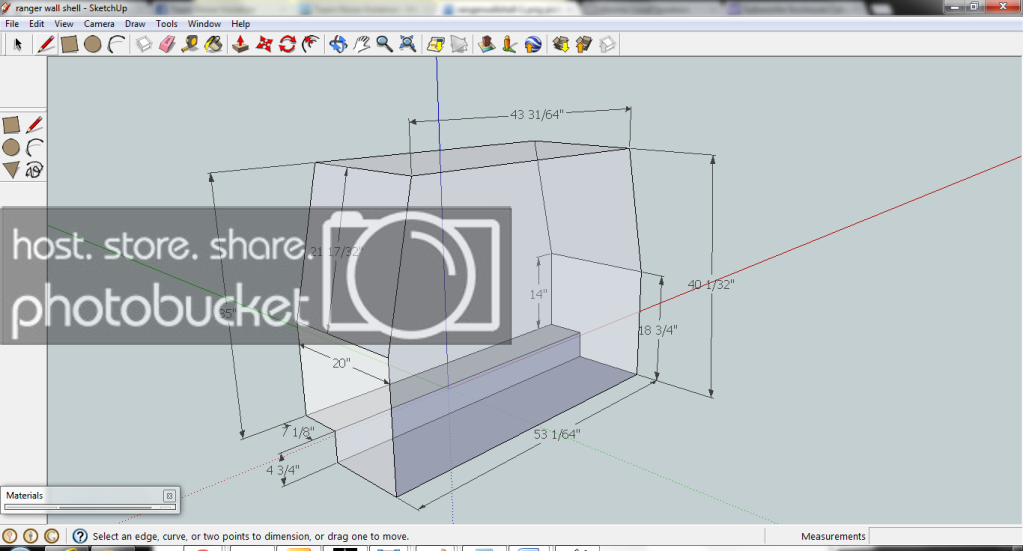Click the greyed Share Component icon
1023x551 pixels.
point(607,44)
